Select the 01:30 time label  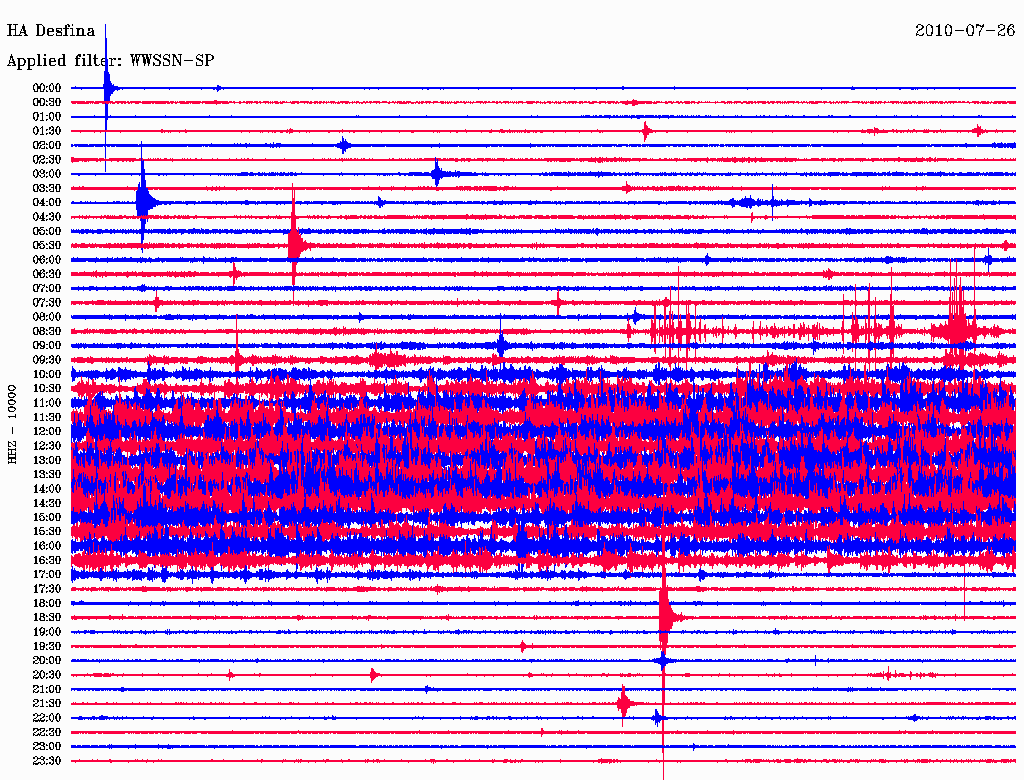(x=47, y=131)
